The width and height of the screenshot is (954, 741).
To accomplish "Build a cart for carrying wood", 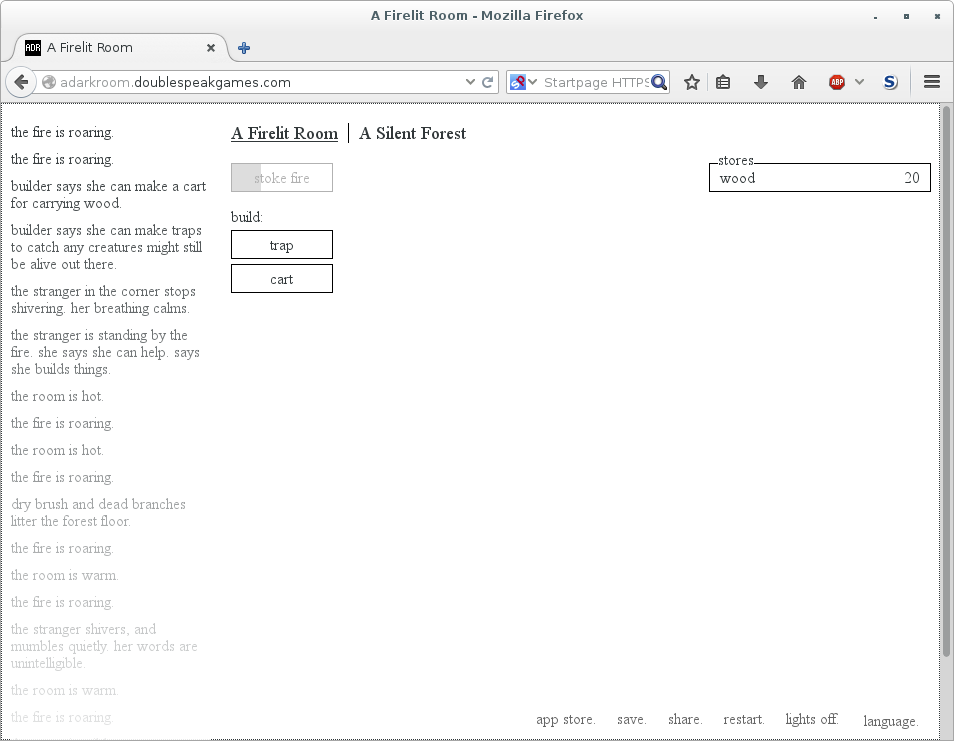I will click(x=282, y=279).
